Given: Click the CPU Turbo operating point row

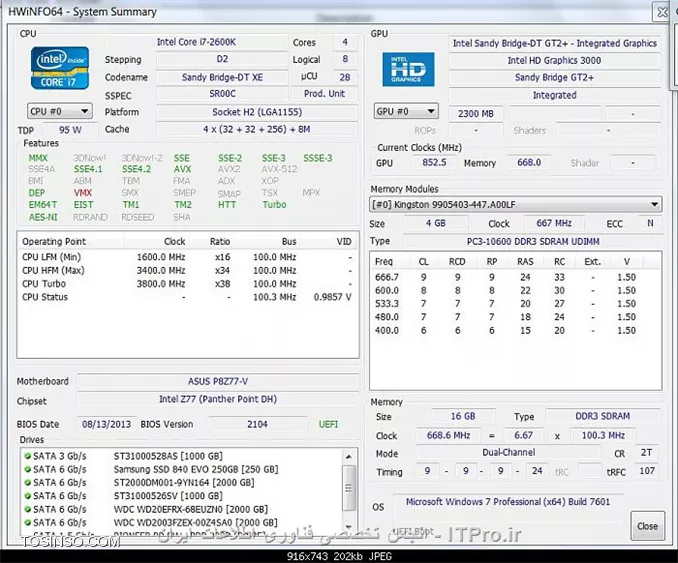Looking at the screenshot, I should coord(187,284).
